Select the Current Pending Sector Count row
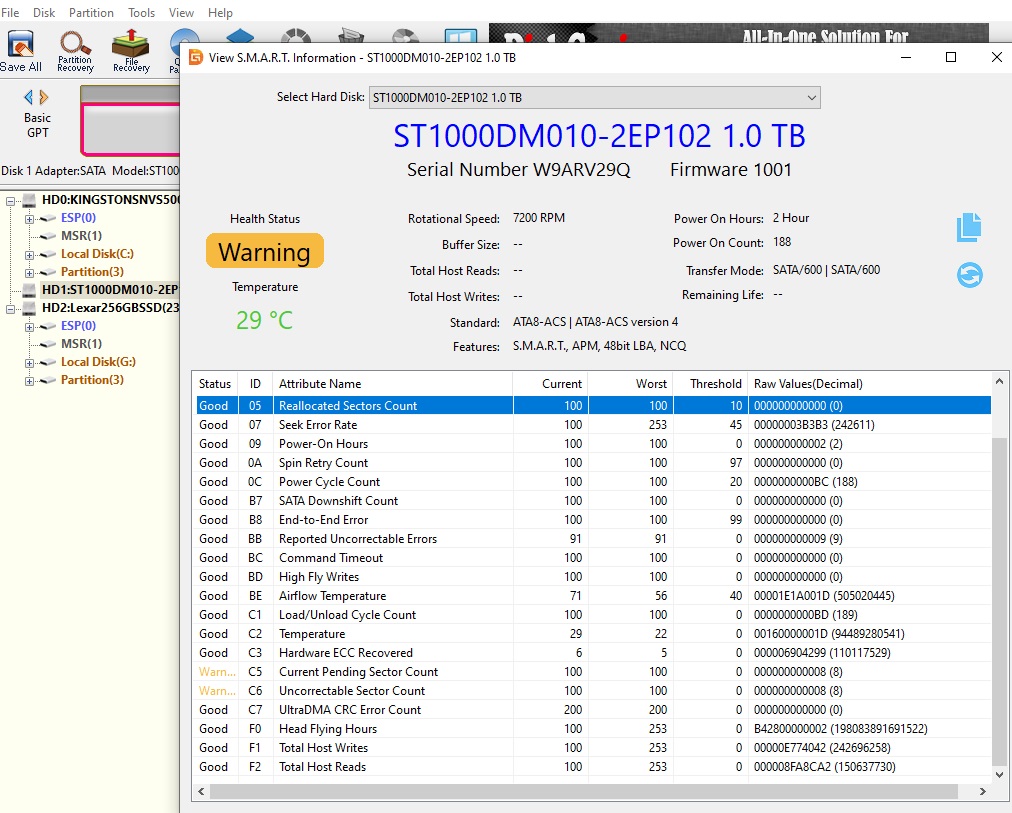Image resolution: width=1012 pixels, height=813 pixels. tap(592, 672)
